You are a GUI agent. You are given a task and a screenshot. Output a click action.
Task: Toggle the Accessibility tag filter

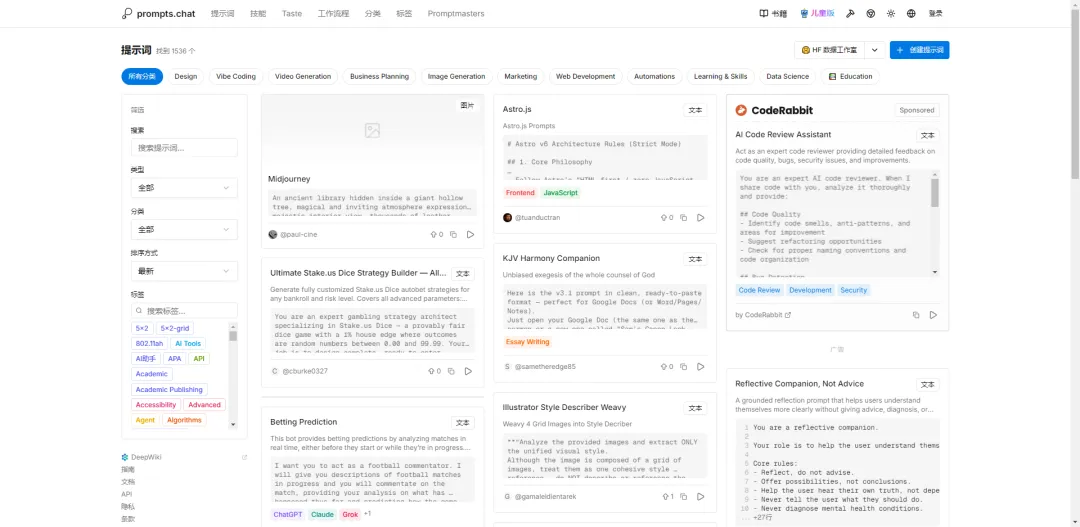point(156,405)
